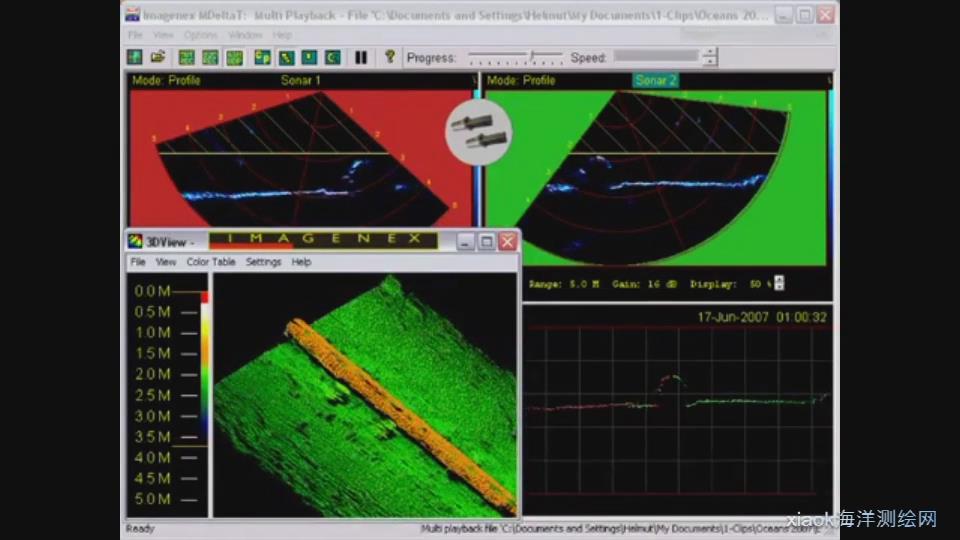960x540 pixels.
Task: Open the main window View menu
Action: click(x=163, y=35)
